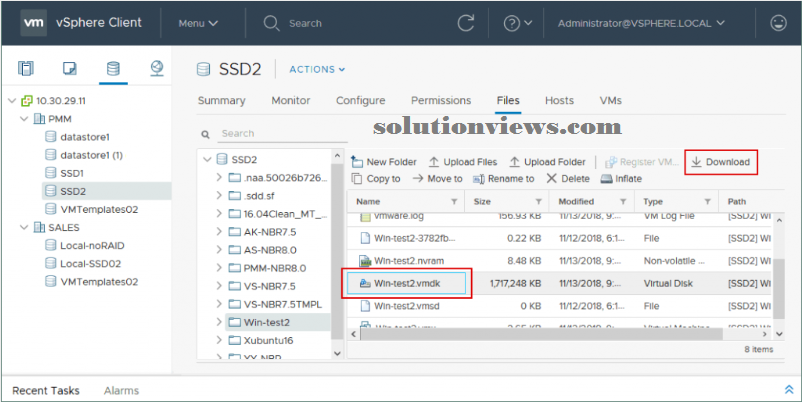The image size is (802, 402).
Task: Click the Delete X icon
Action: tap(551, 178)
